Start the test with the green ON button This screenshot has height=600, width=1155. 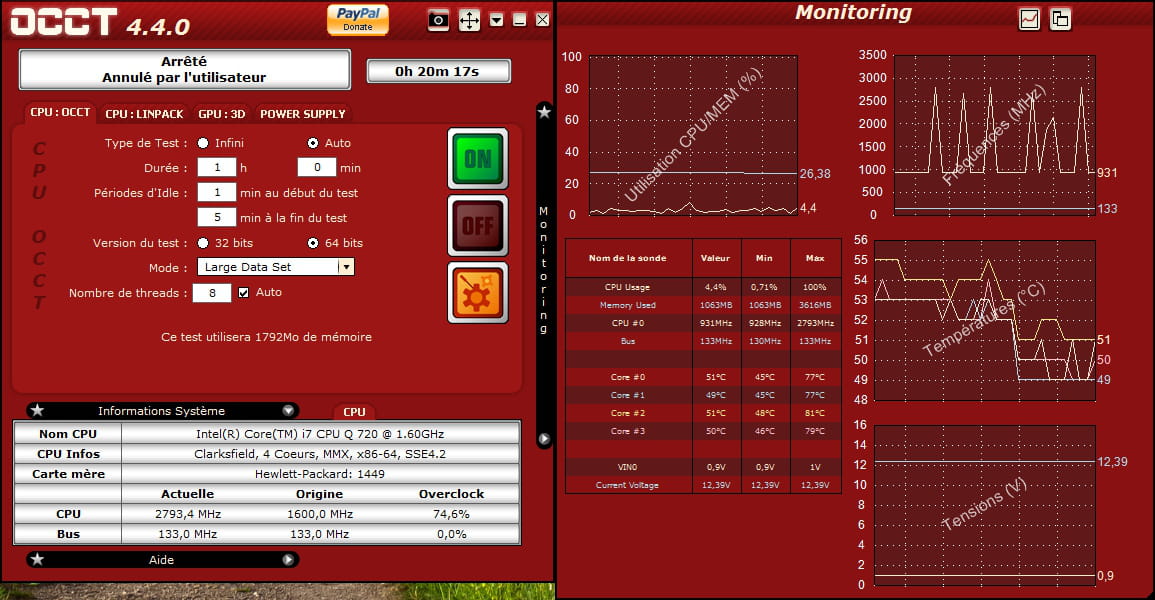(478, 158)
